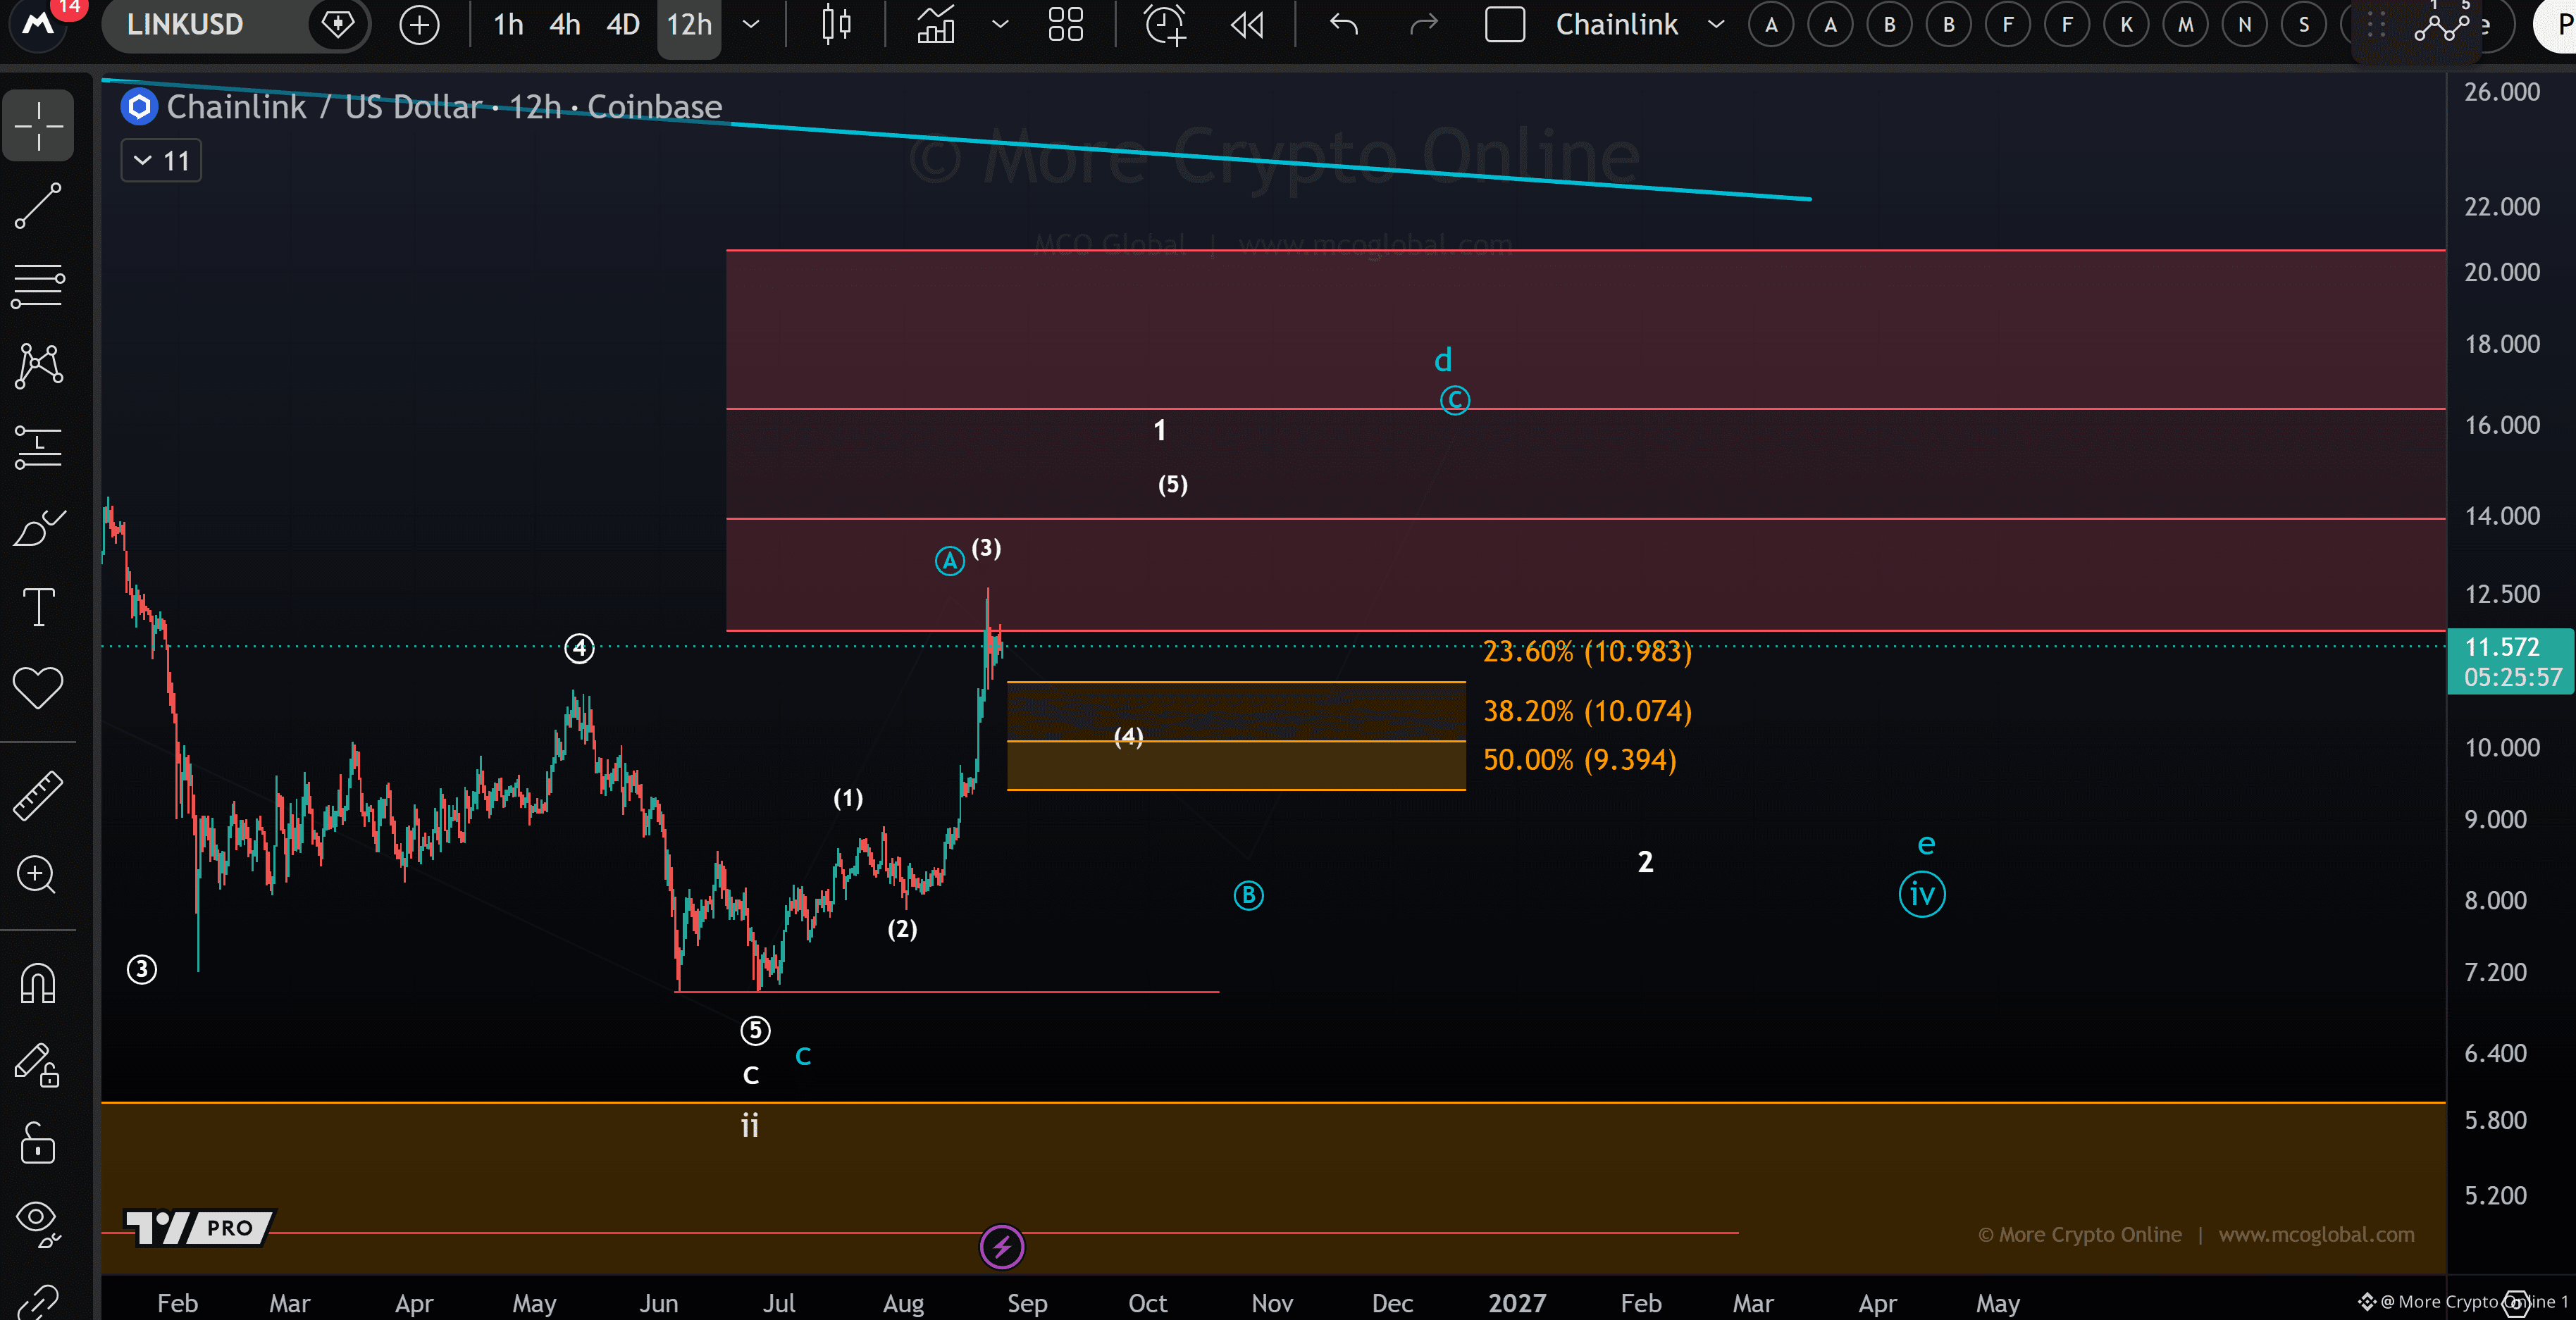Click the diamond icon beside LINKUSD
2576x1320 pixels.
338,24
